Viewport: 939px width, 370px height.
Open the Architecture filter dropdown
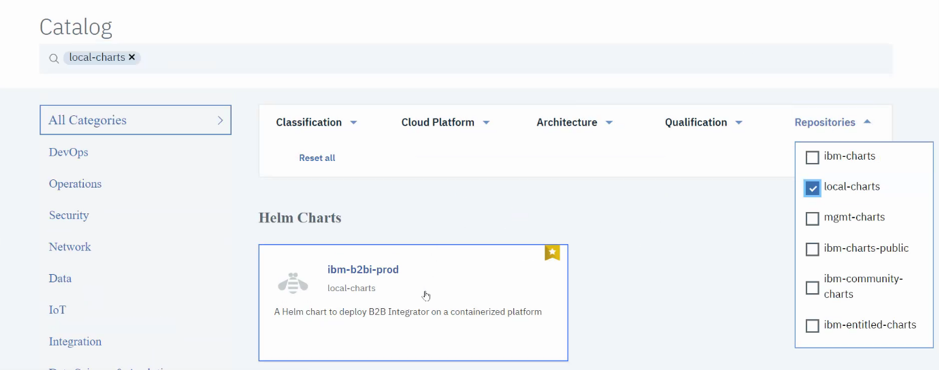pyautogui.click(x=574, y=122)
